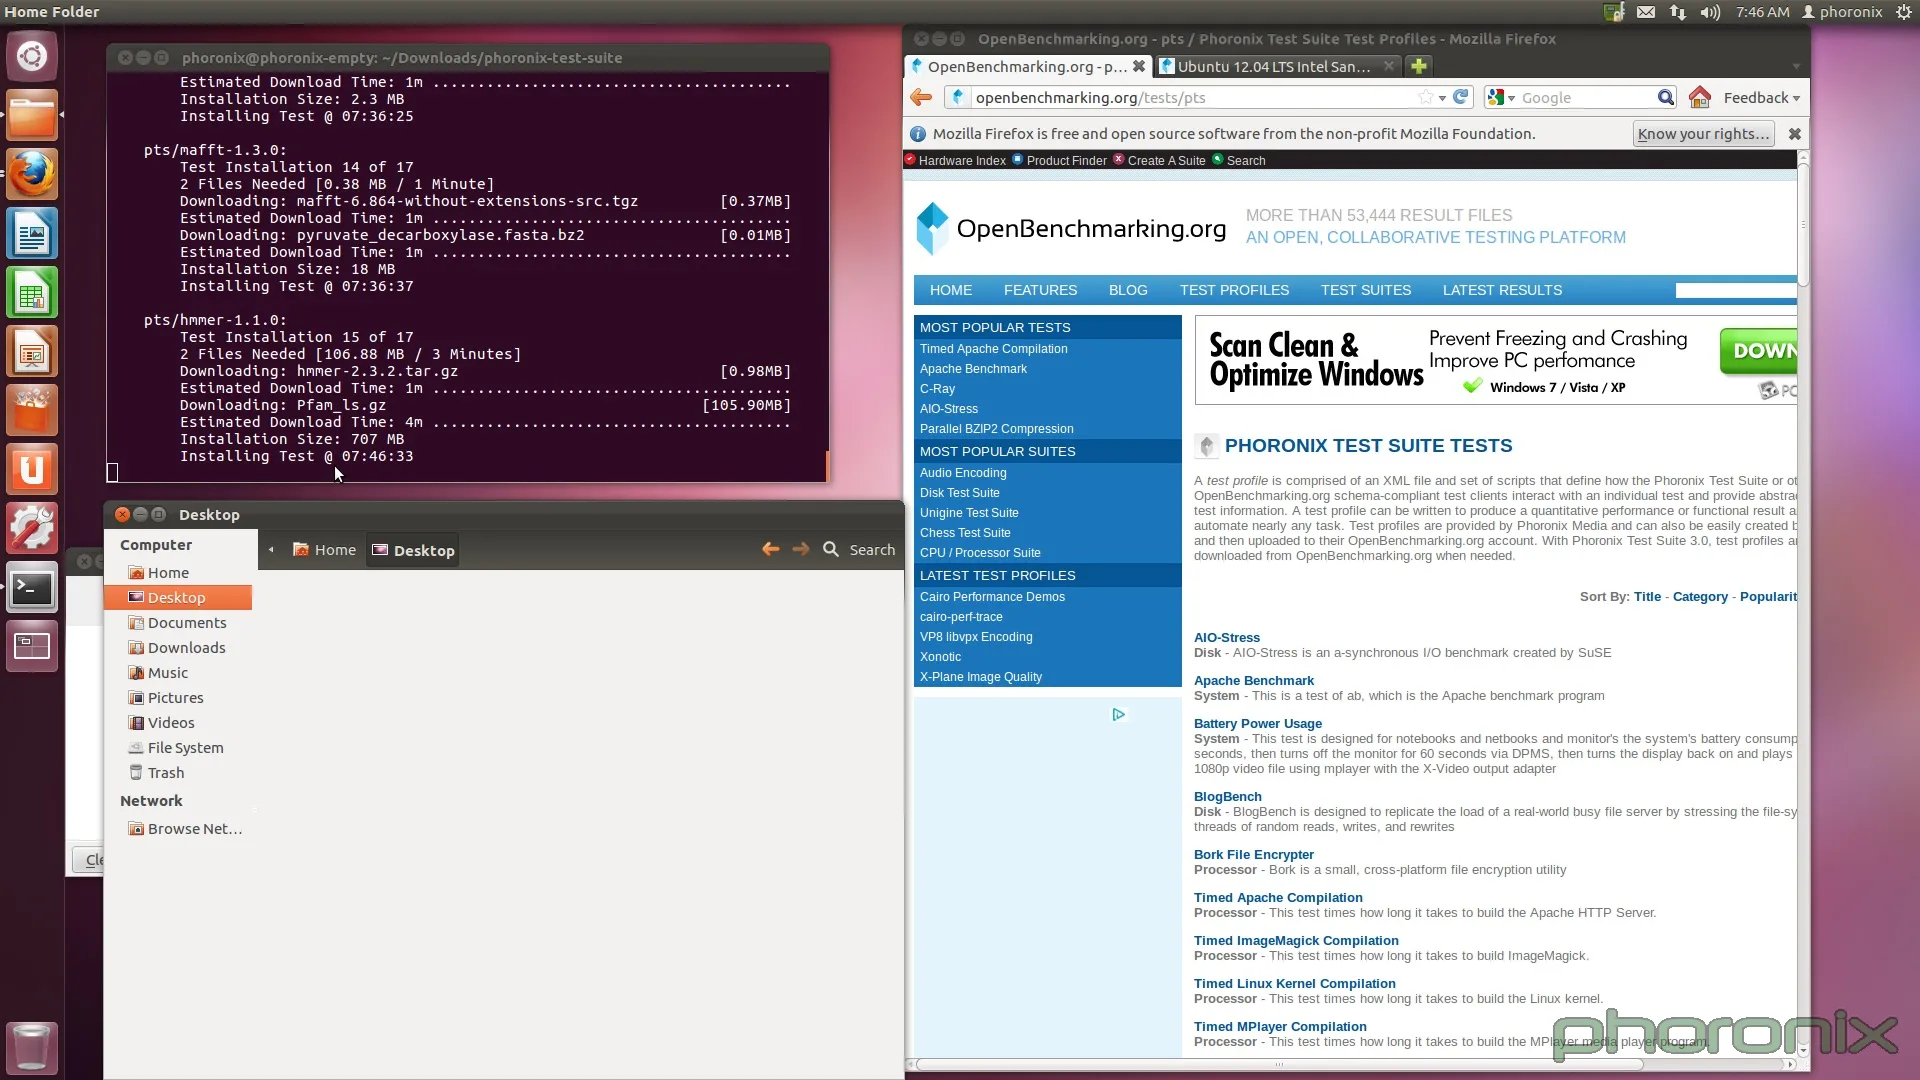Image resolution: width=1920 pixels, height=1080 pixels.
Task: Open Files manager icon in the launcher
Action: [32, 115]
